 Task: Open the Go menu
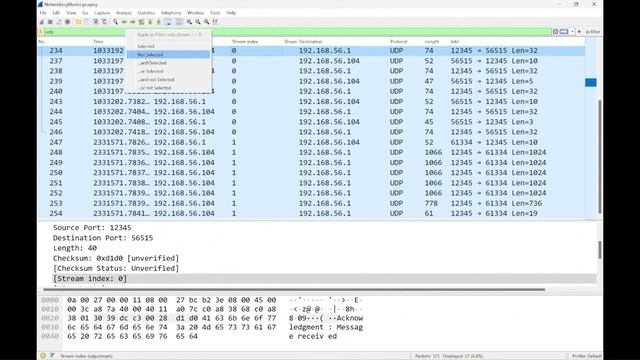(x=85, y=13)
